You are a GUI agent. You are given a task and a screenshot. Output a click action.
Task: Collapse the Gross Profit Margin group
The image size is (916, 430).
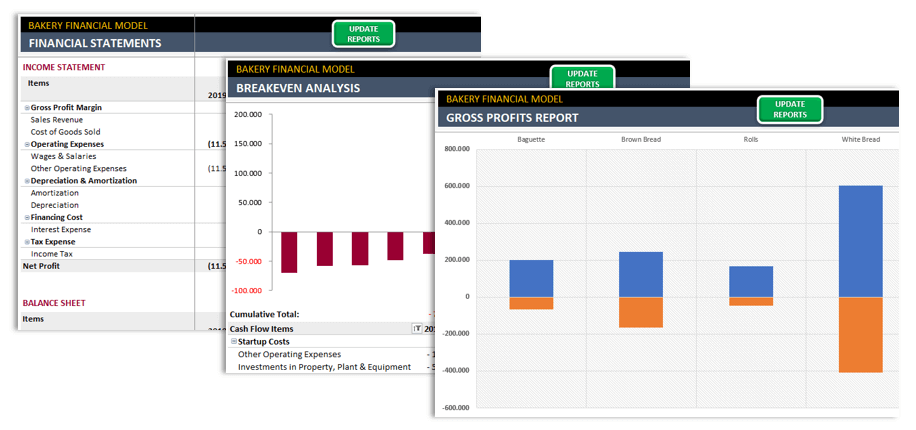pyautogui.click(x=27, y=108)
